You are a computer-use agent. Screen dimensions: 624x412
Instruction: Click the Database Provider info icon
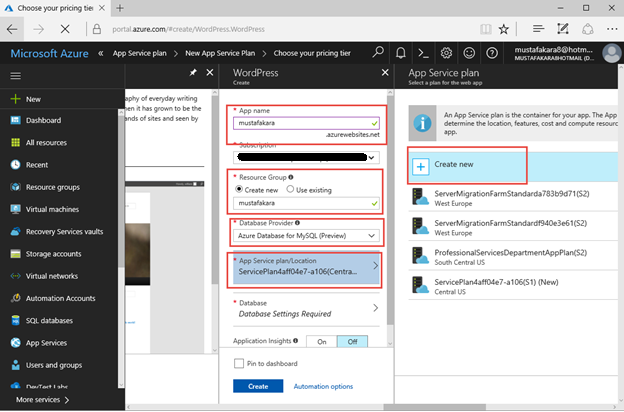[x=297, y=223]
